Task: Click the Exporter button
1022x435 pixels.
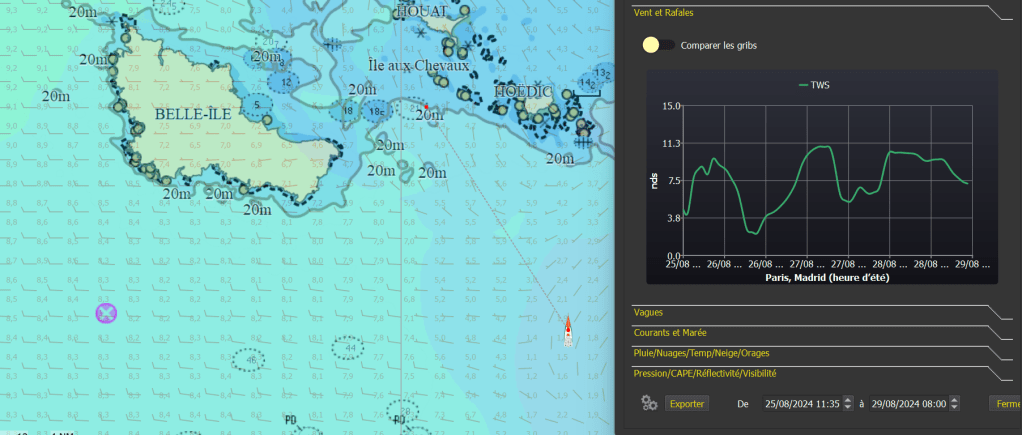Action: (686, 403)
